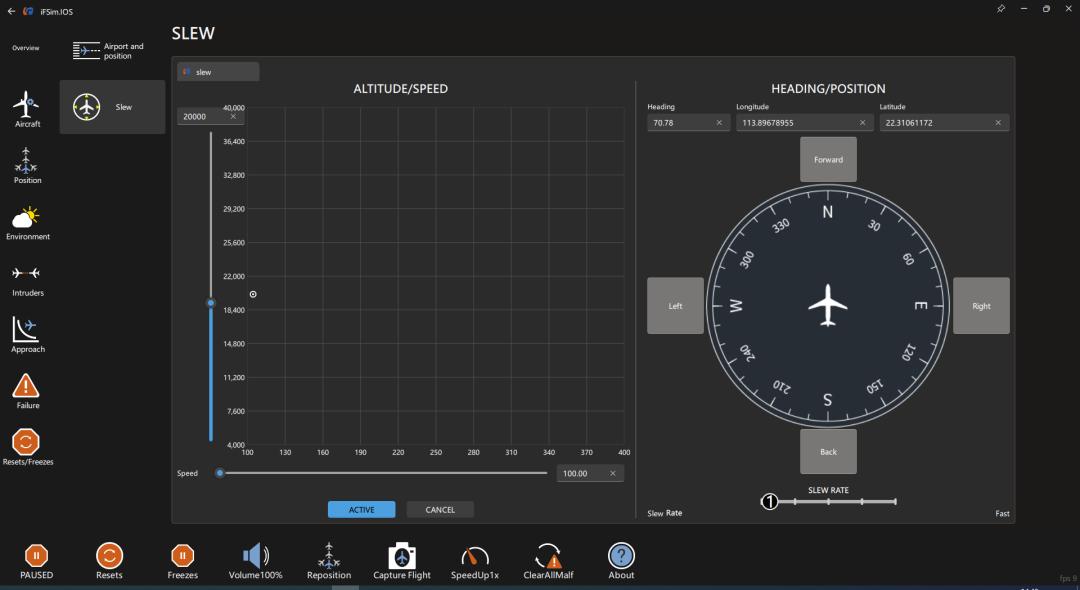1080x590 pixels.
Task: Open the About help icon
Action: 621,557
